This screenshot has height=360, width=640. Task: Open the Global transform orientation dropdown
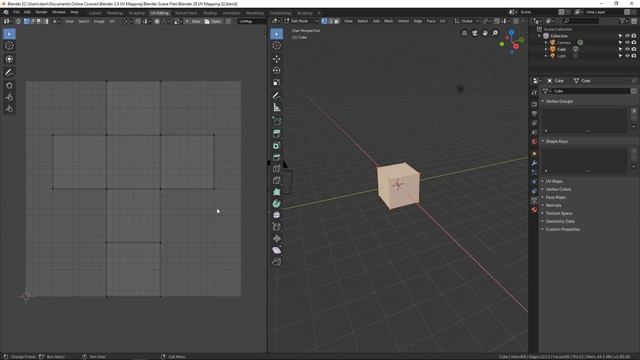467,21
